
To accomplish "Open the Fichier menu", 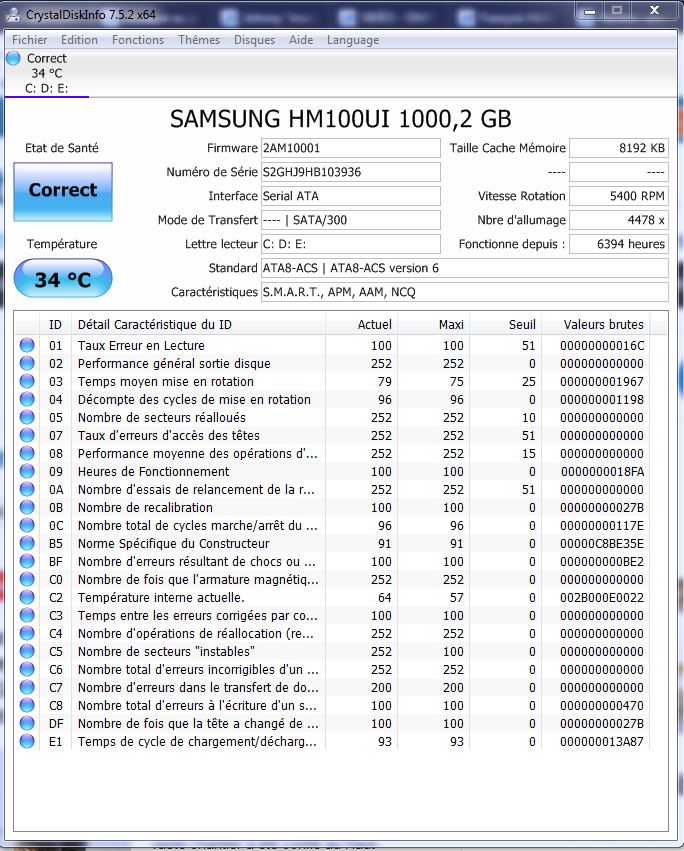I will (29, 40).
